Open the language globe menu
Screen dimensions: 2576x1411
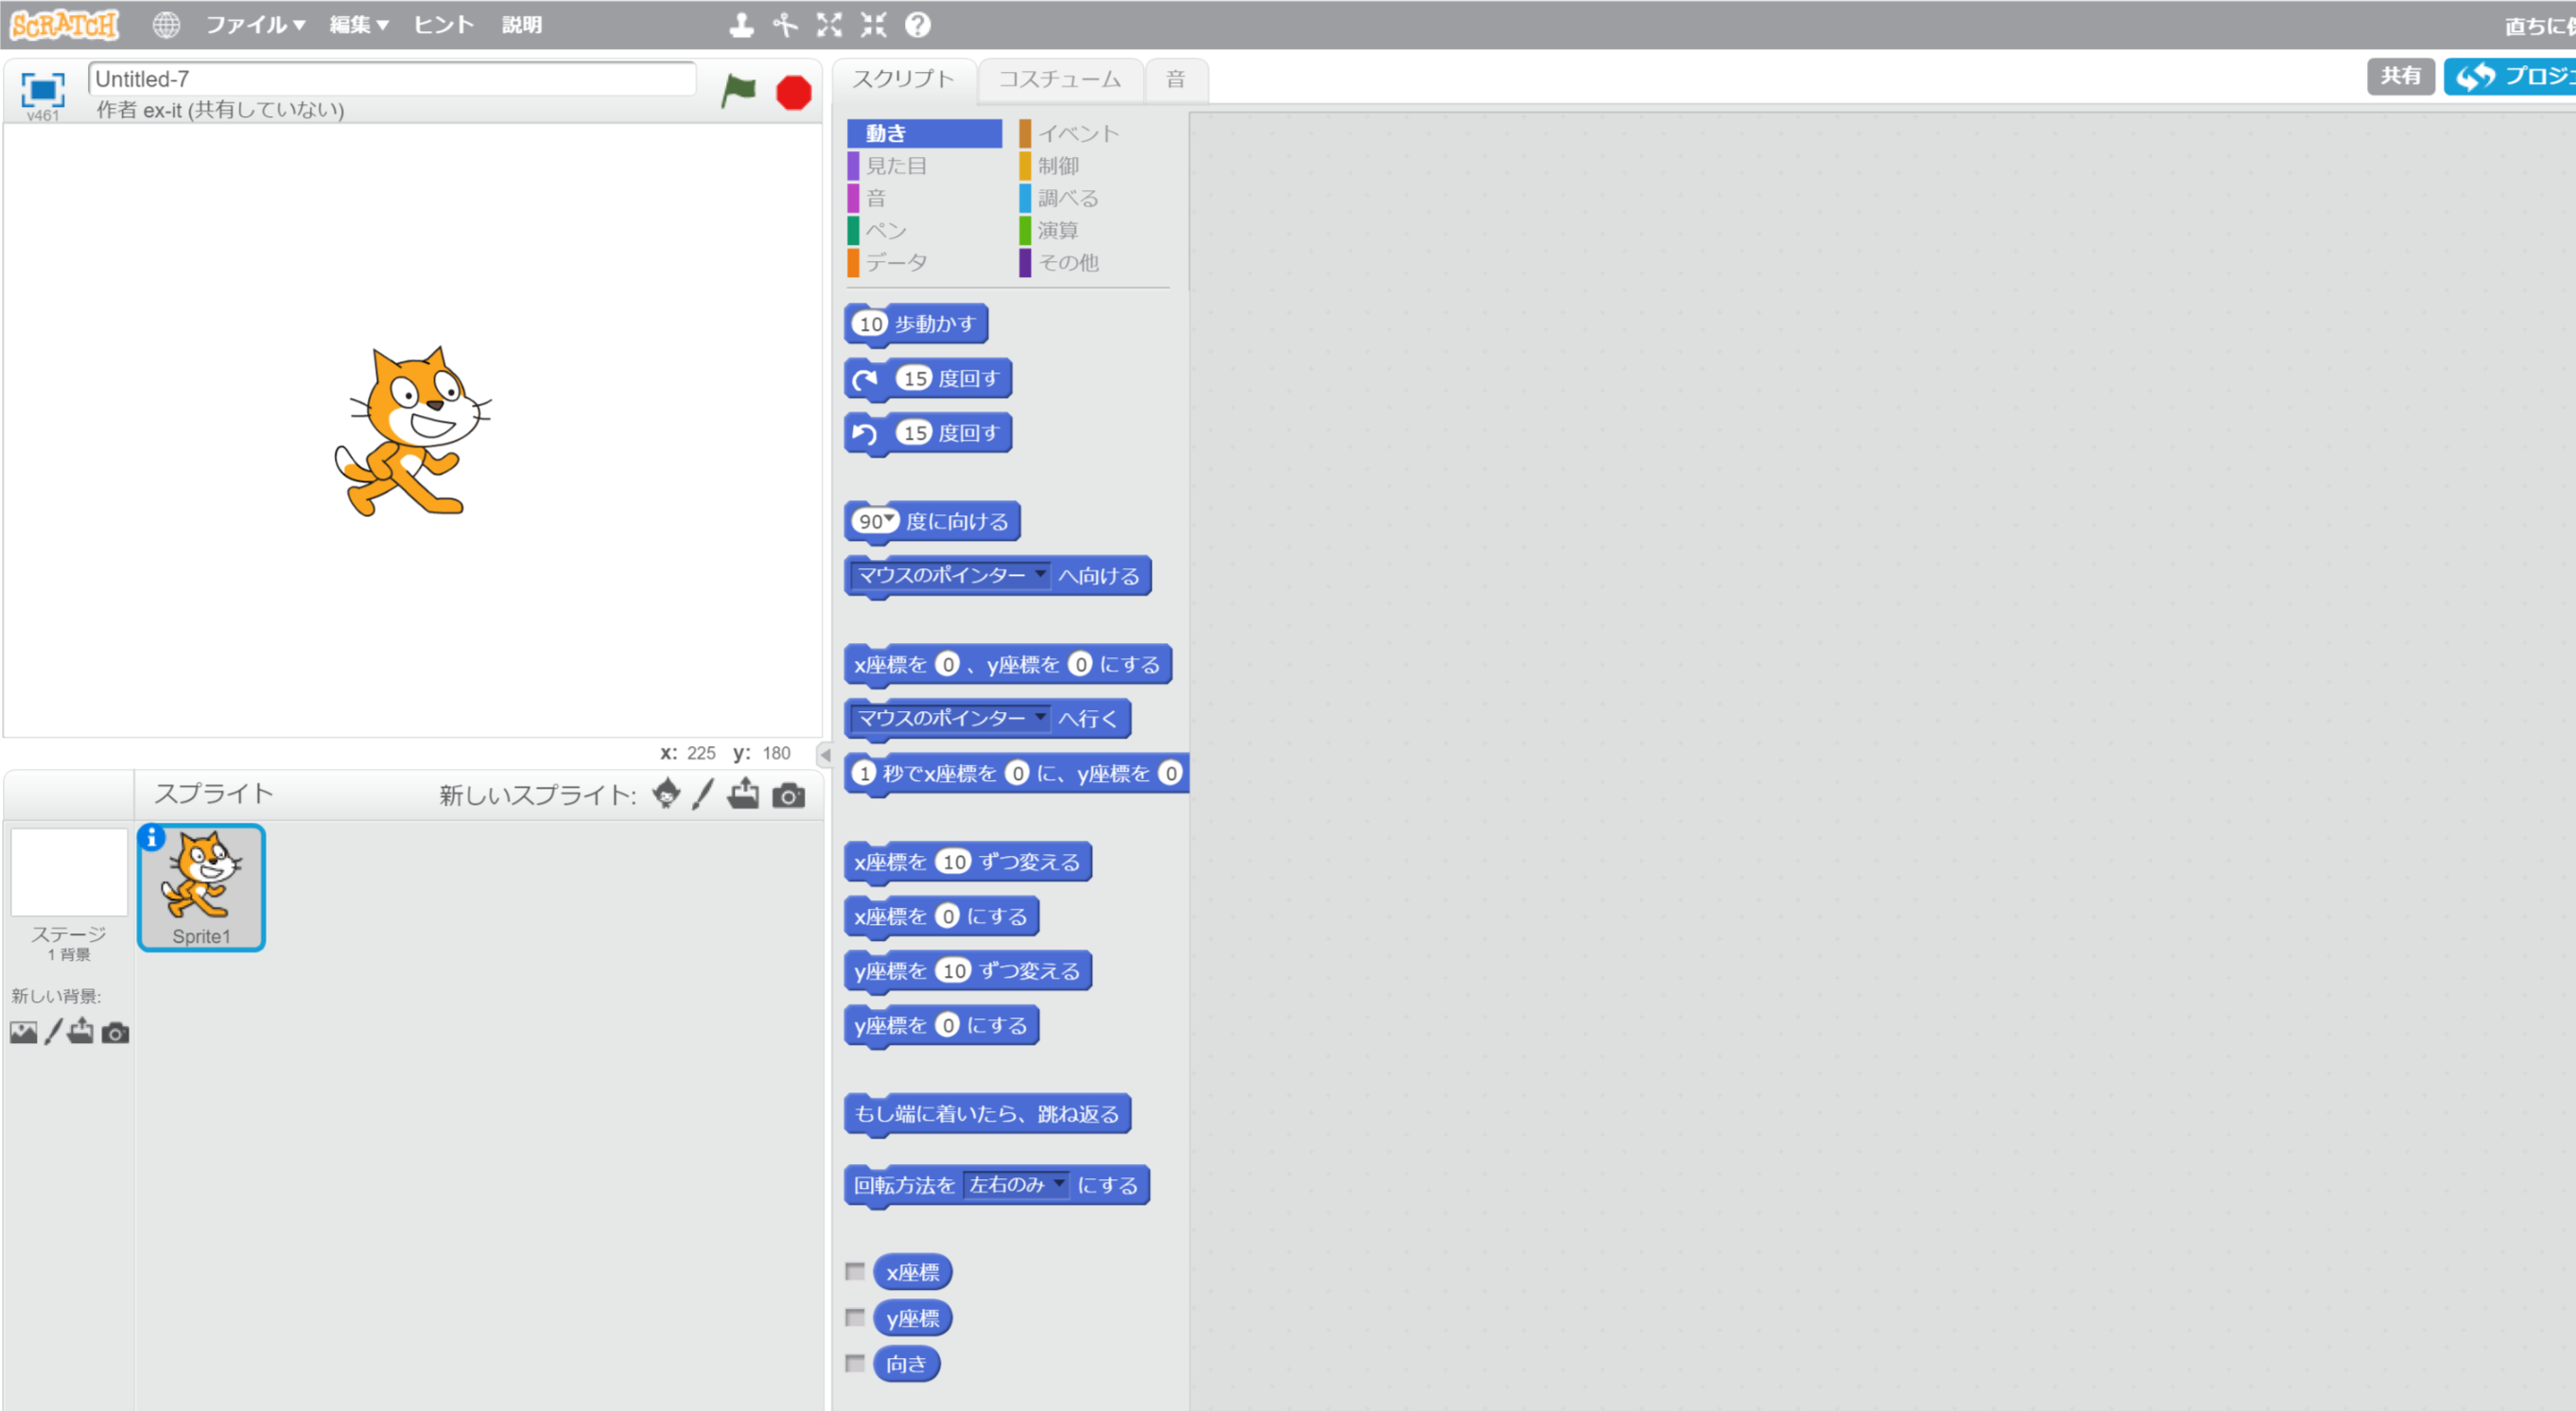[x=166, y=25]
